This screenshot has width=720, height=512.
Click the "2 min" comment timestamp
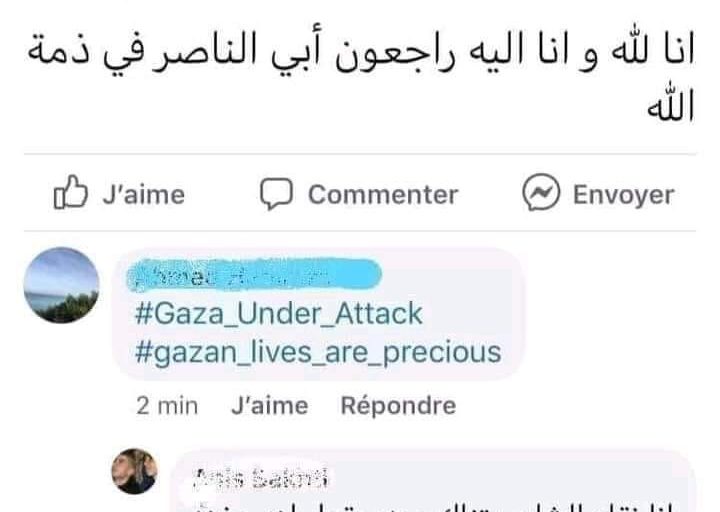pyautogui.click(x=165, y=405)
